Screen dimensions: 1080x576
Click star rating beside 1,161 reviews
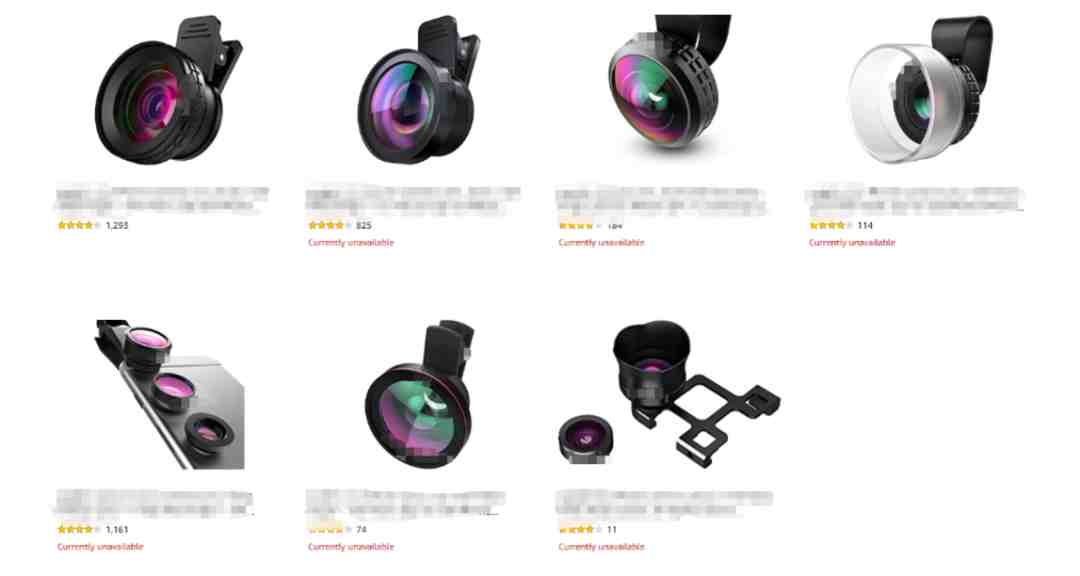(x=79, y=529)
